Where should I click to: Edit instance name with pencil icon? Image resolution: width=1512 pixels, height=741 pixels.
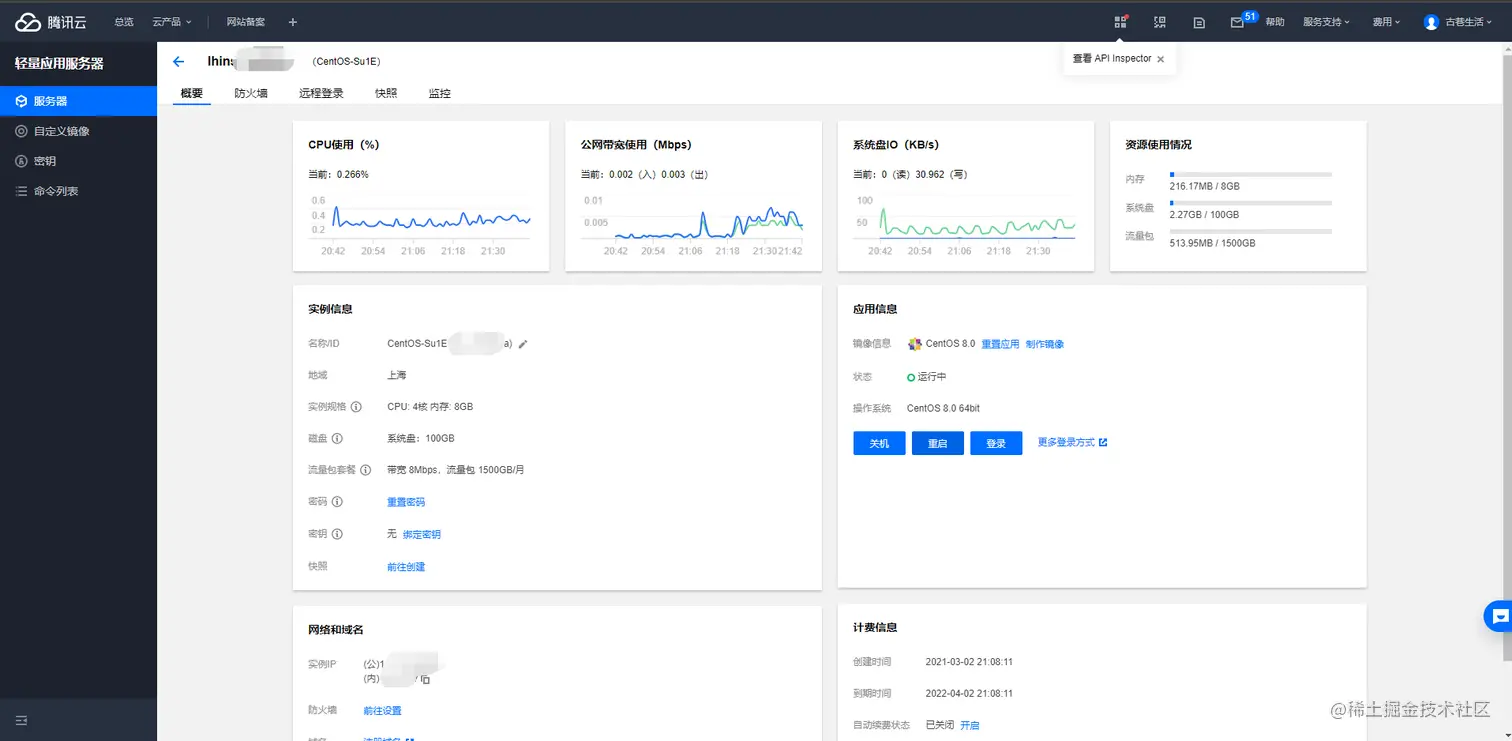click(523, 344)
